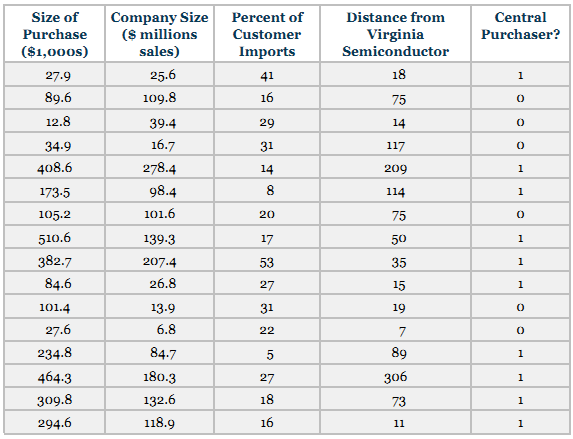Select the cell showing company size 278.4
This screenshot has height=439, width=573.
coord(159,168)
